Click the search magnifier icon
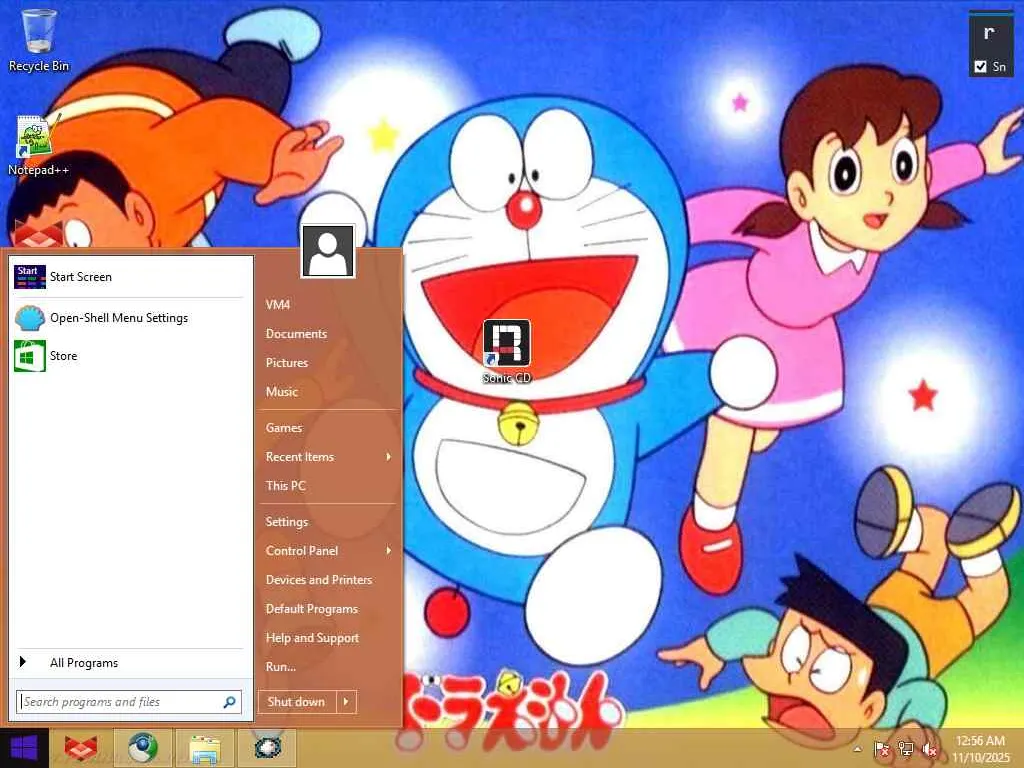The image size is (1024, 768). (229, 702)
